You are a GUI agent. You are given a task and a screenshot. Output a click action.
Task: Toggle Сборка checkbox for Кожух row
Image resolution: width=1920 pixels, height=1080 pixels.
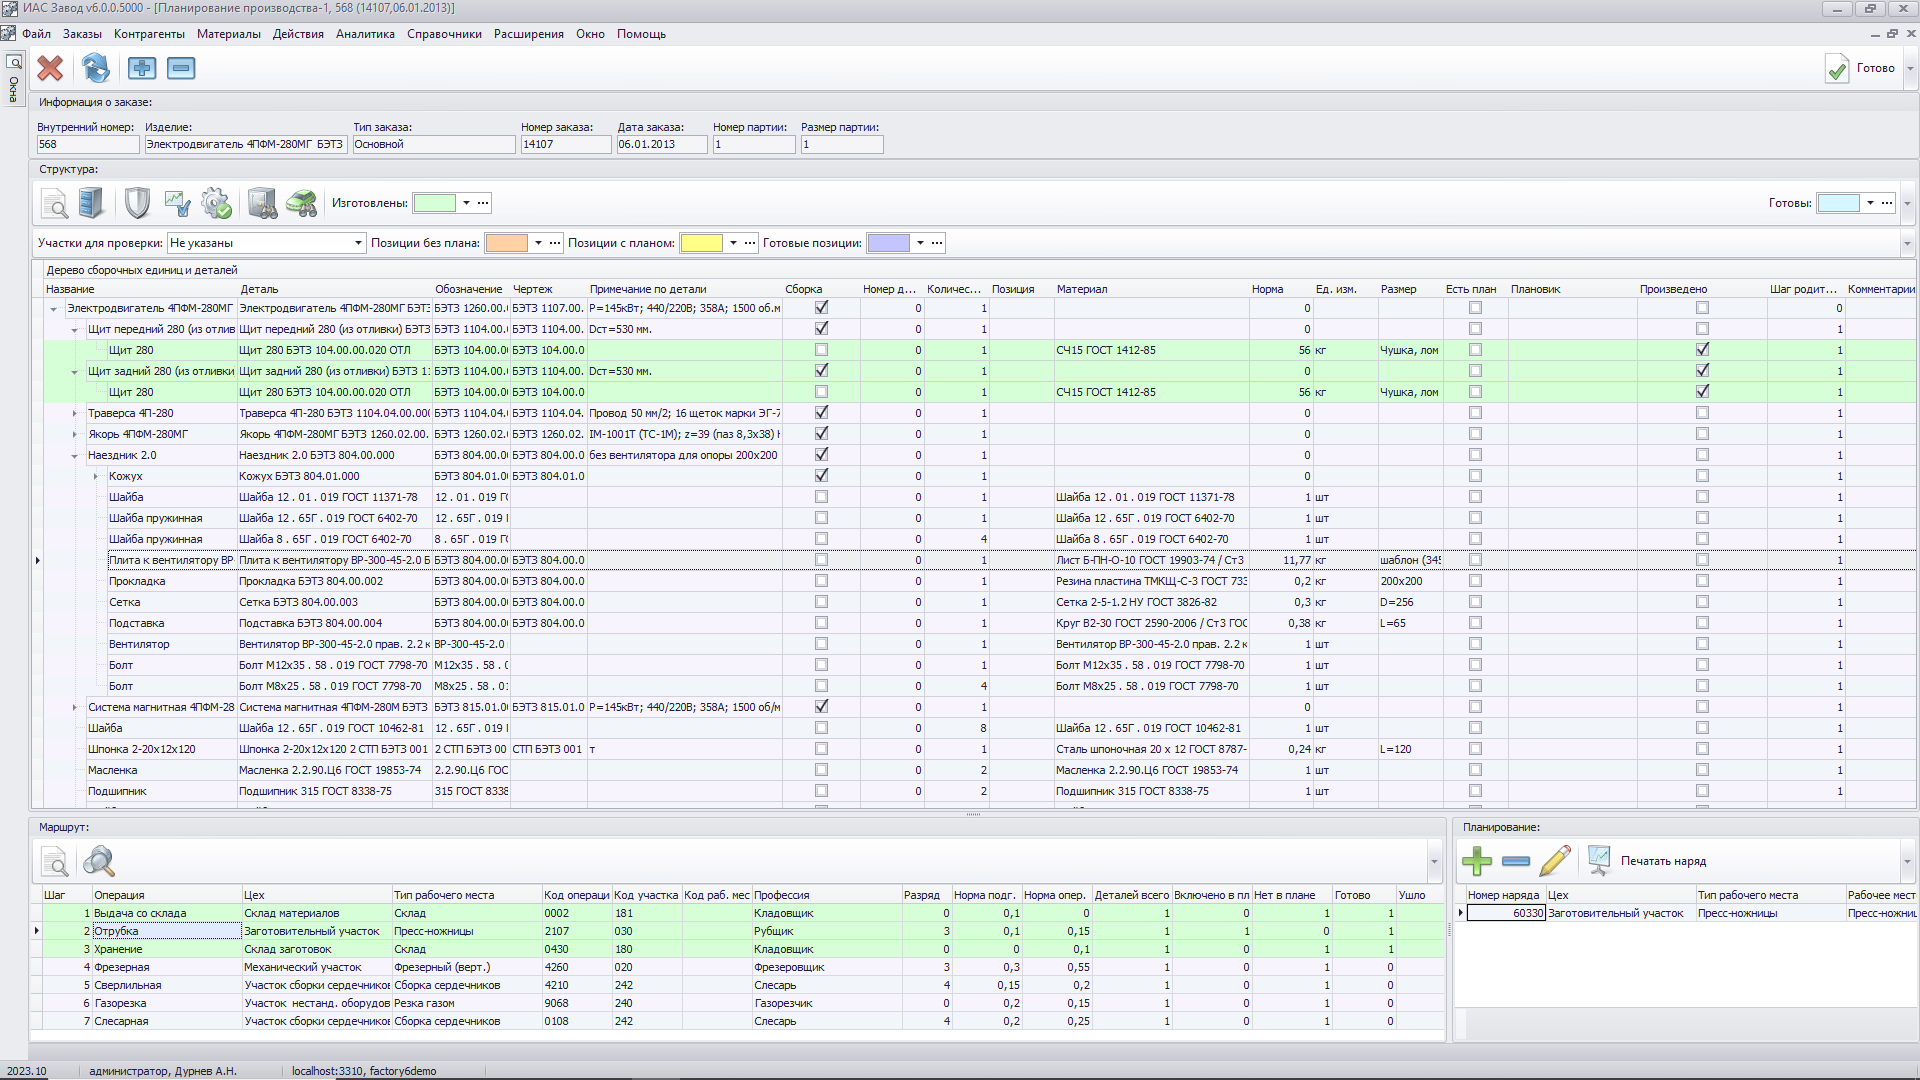pyautogui.click(x=821, y=476)
